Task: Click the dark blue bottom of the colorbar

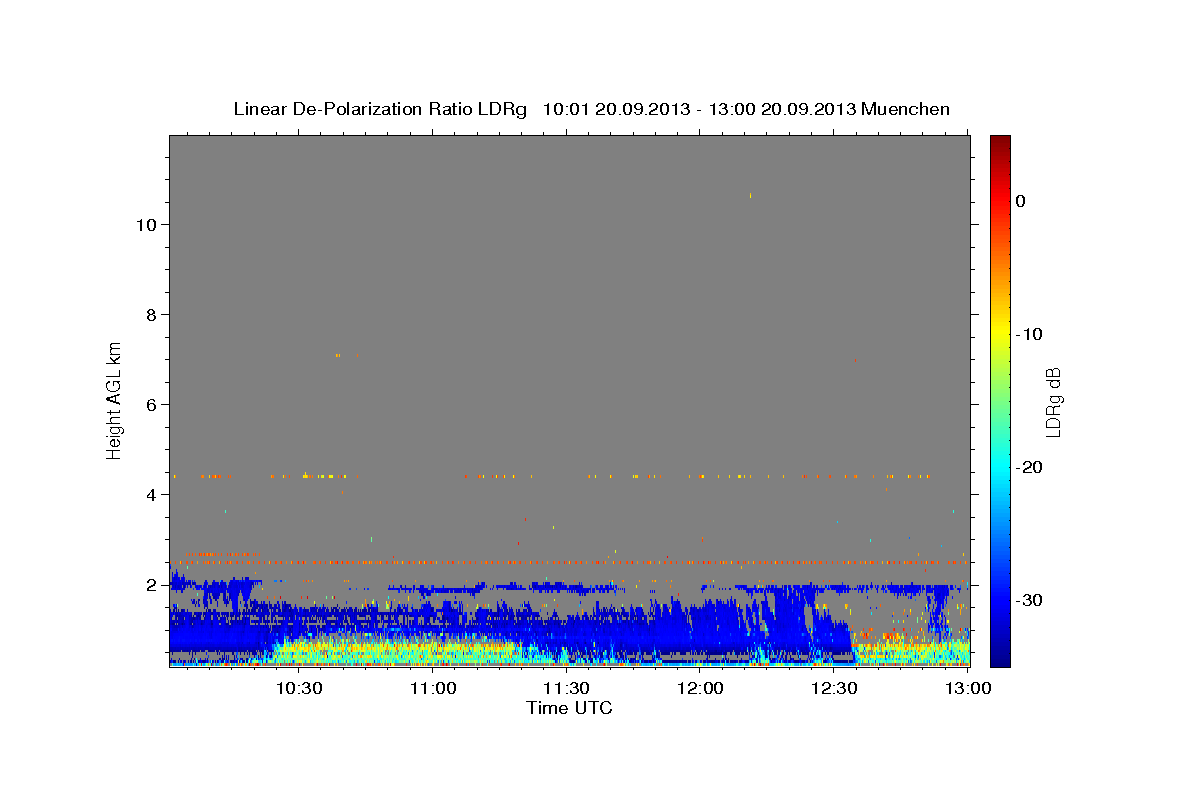Action: click(x=1000, y=658)
